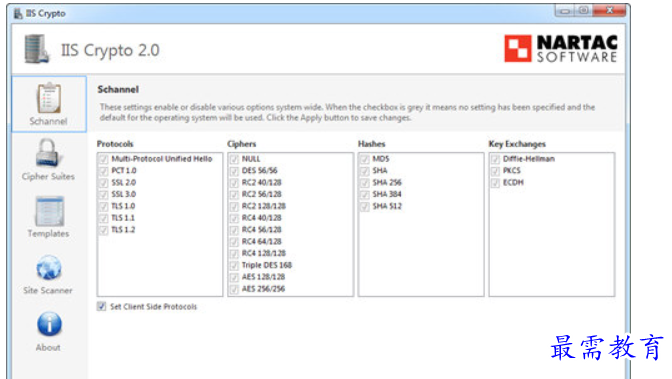The image size is (672, 379).
Task: Toggle the TLS 1.0 protocol checkbox
Action: pyautogui.click(x=103, y=206)
